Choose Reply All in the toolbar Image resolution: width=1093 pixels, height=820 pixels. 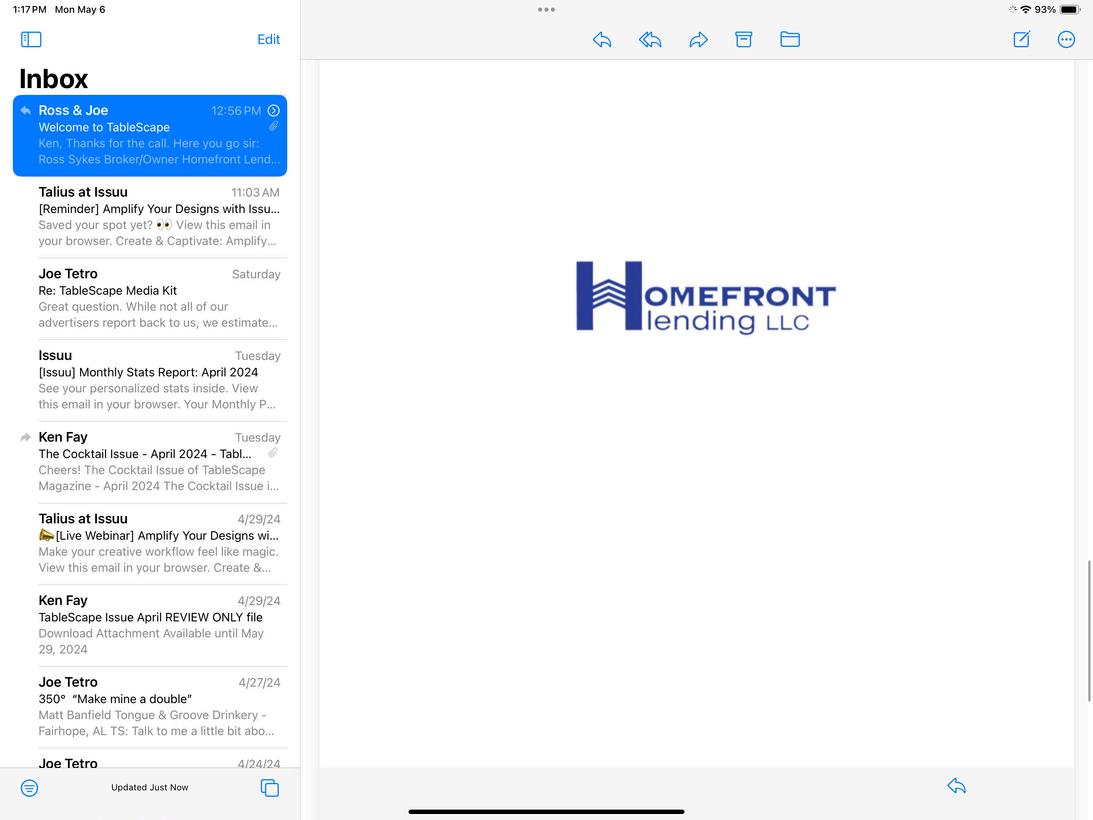[650, 40]
